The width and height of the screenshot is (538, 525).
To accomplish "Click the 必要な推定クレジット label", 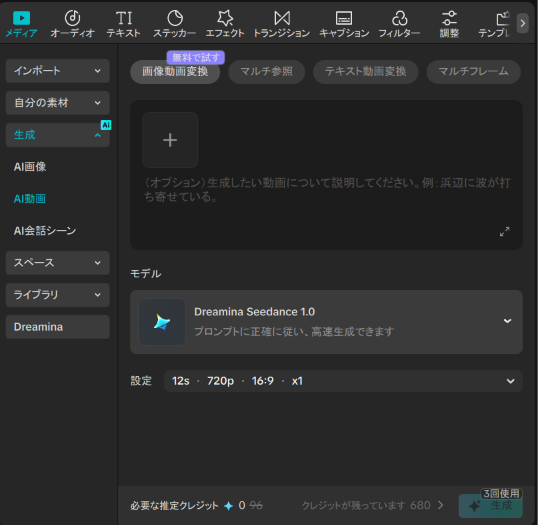I will pyautogui.click(x=174, y=505).
